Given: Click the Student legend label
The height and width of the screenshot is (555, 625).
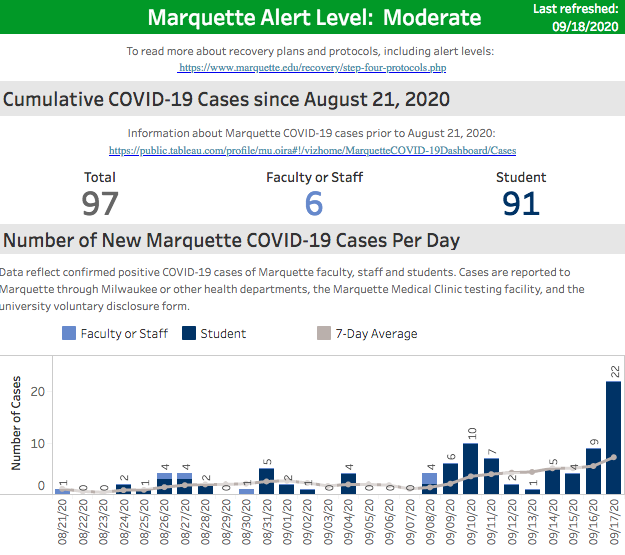Looking at the screenshot, I should (223, 333).
